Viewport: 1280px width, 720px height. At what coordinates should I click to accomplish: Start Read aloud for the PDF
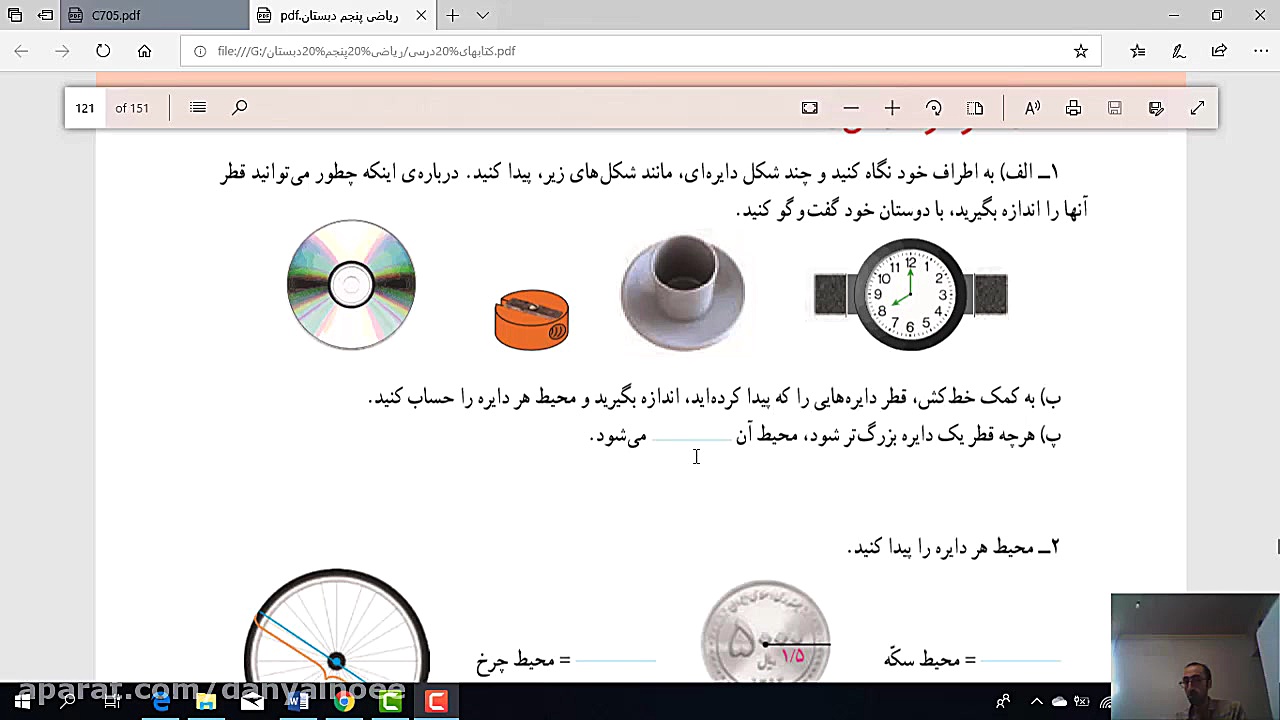click(x=1032, y=107)
